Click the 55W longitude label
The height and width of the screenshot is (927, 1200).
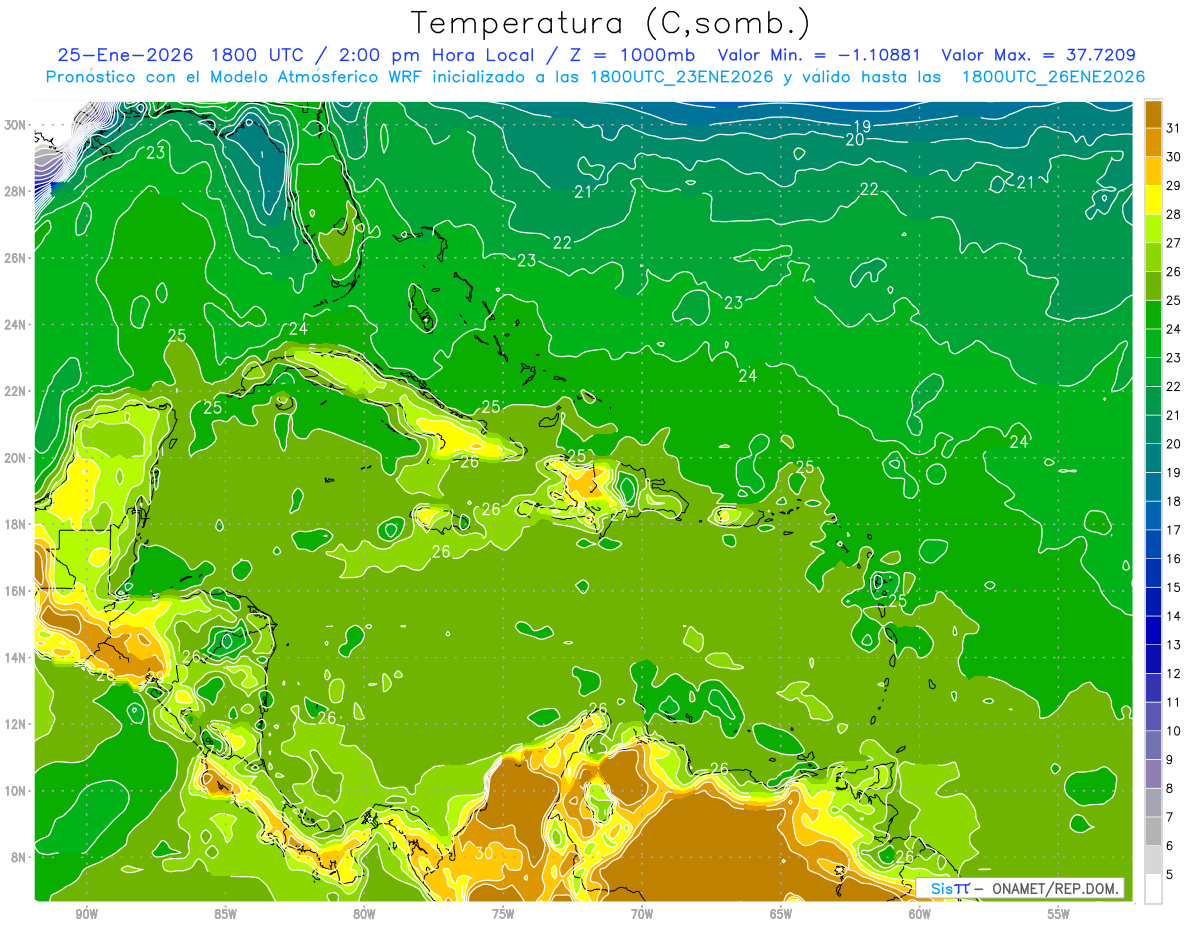1059,914
